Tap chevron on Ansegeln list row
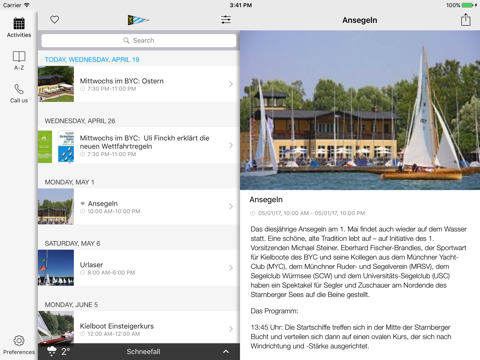The image size is (480, 360). (x=231, y=207)
